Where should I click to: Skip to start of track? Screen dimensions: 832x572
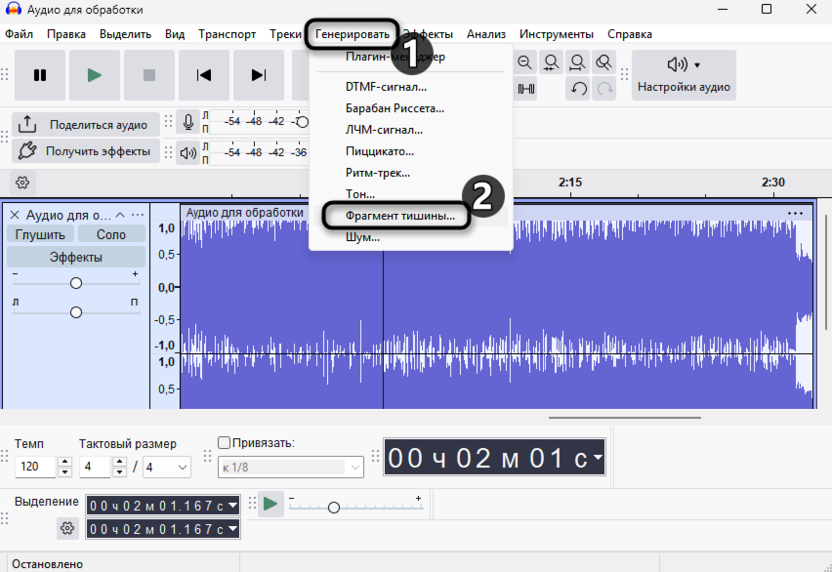[204, 75]
